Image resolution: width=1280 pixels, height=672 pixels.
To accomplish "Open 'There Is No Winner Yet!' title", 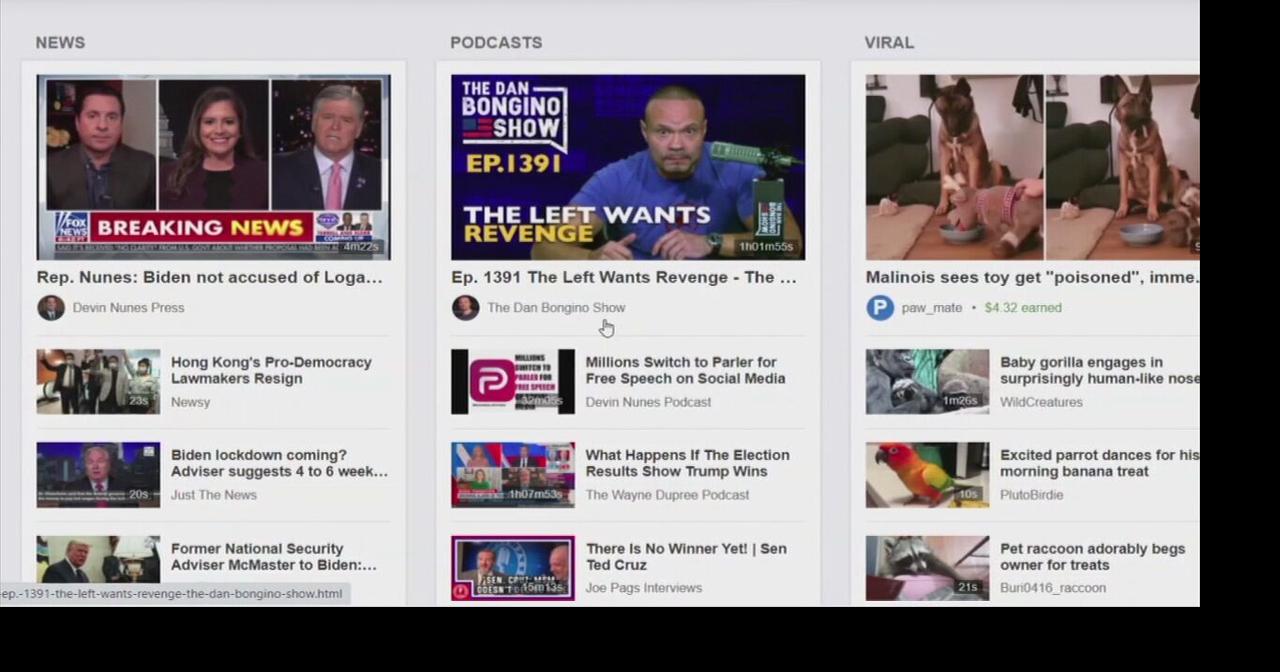I will coord(686,557).
